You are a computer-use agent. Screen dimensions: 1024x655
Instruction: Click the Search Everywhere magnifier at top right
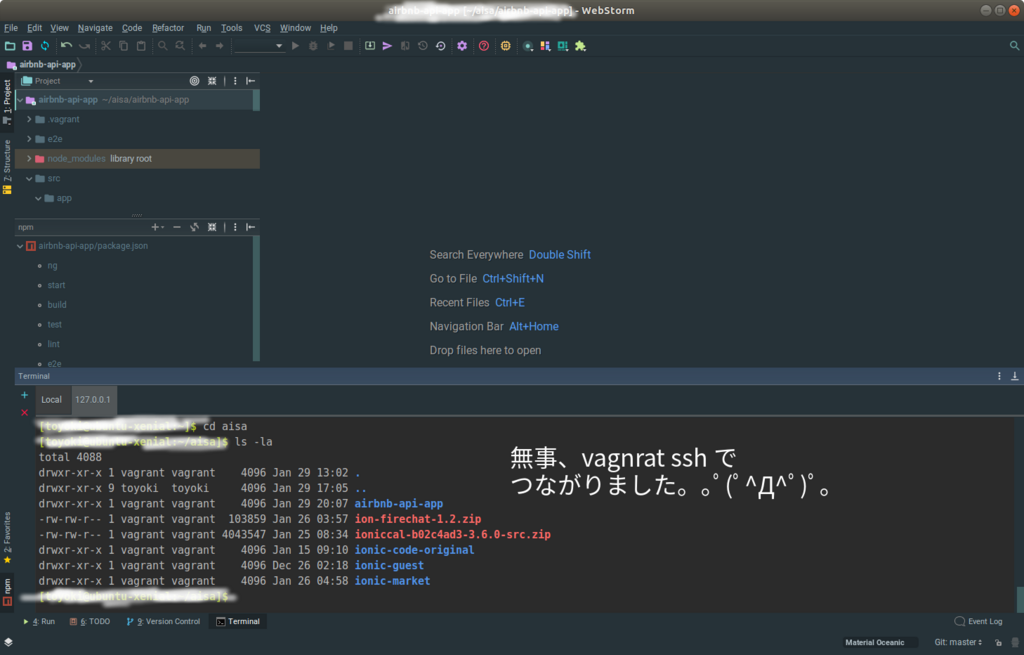pos(1014,46)
